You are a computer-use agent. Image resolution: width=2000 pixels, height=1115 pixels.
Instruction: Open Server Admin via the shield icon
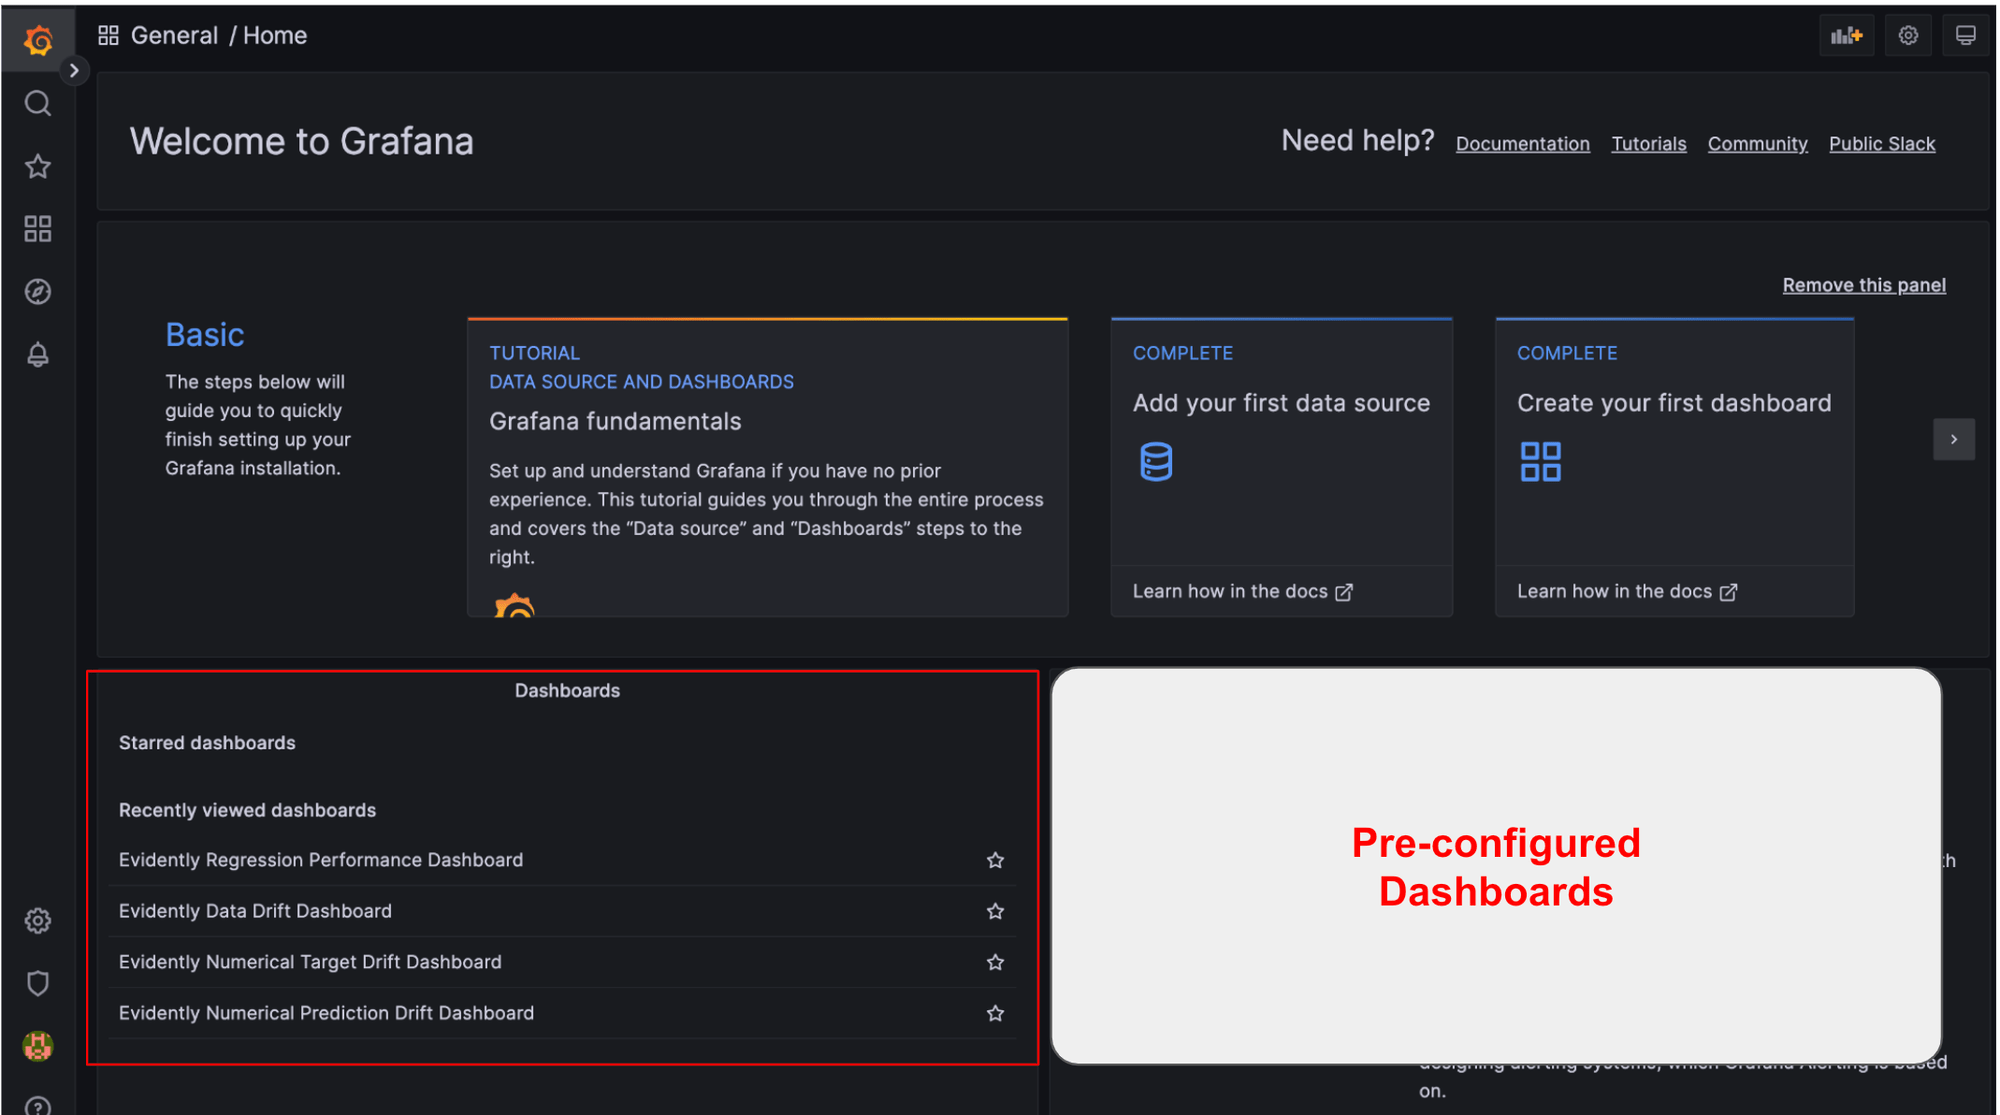tap(38, 983)
